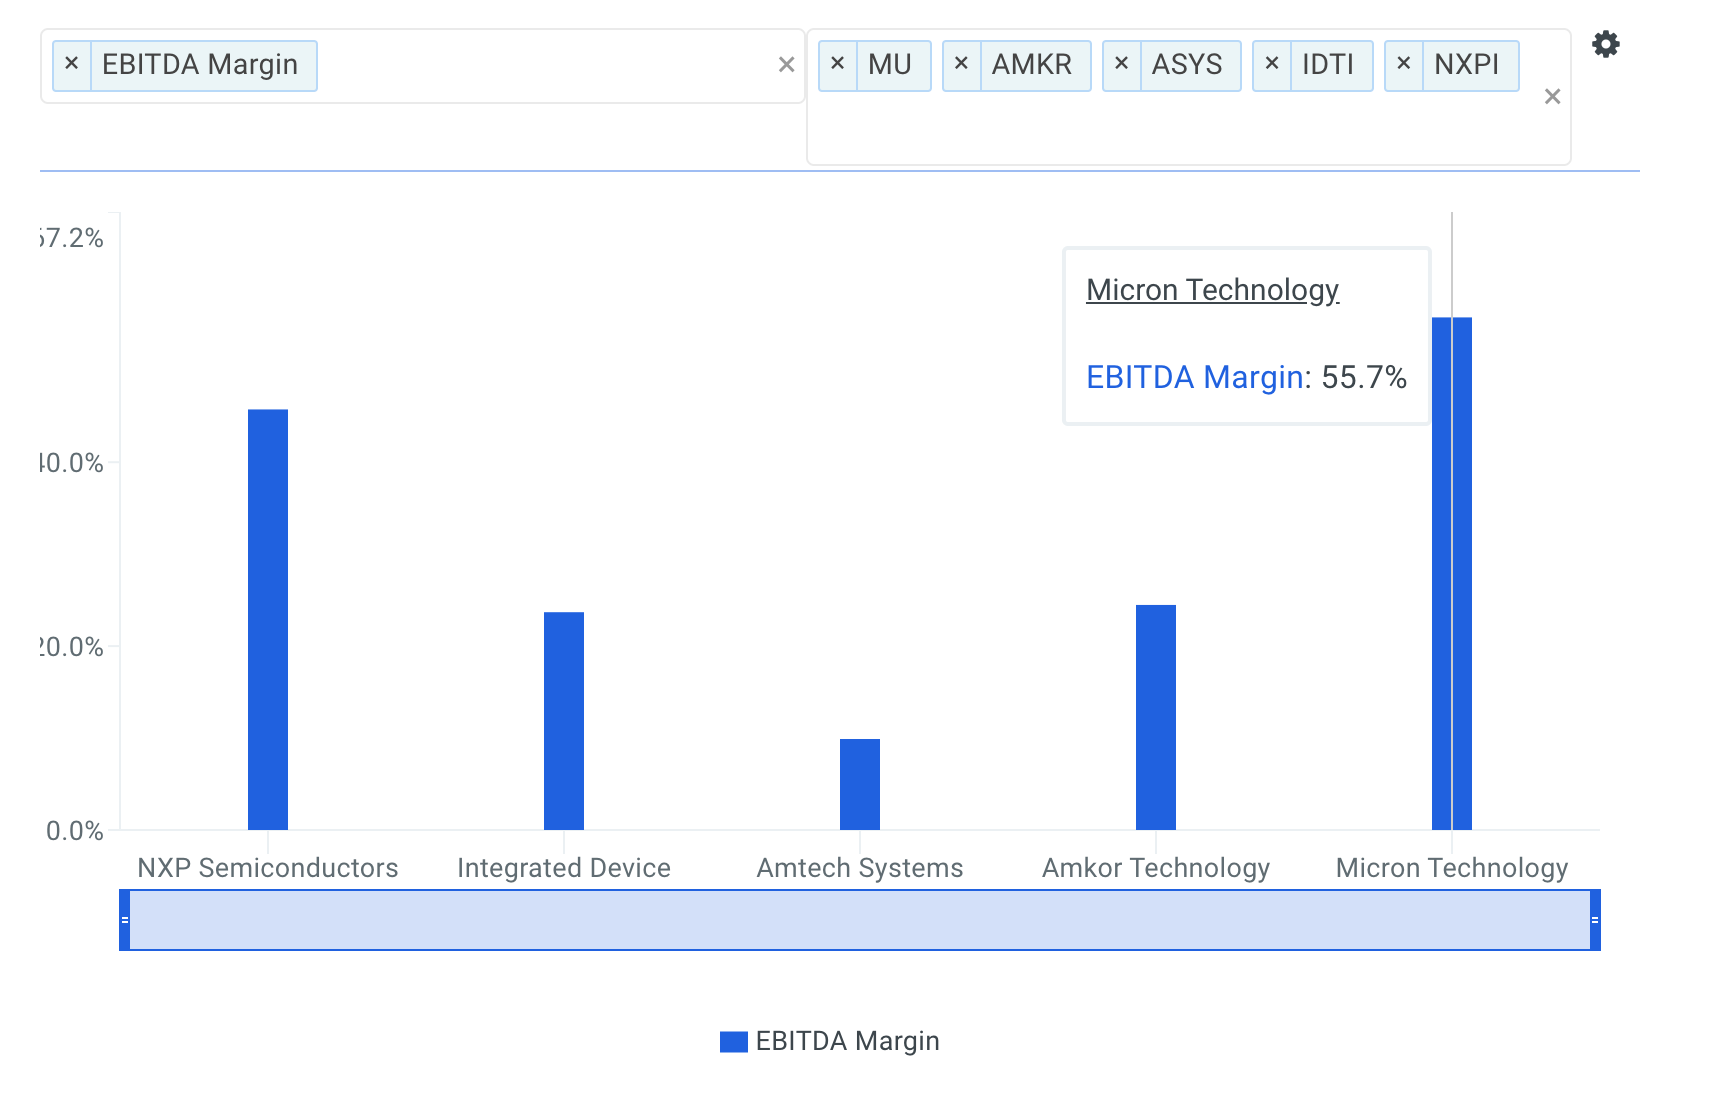The height and width of the screenshot is (1094, 1720).
Task: Select the MU ticker label
Action: (x=890, y=65)
